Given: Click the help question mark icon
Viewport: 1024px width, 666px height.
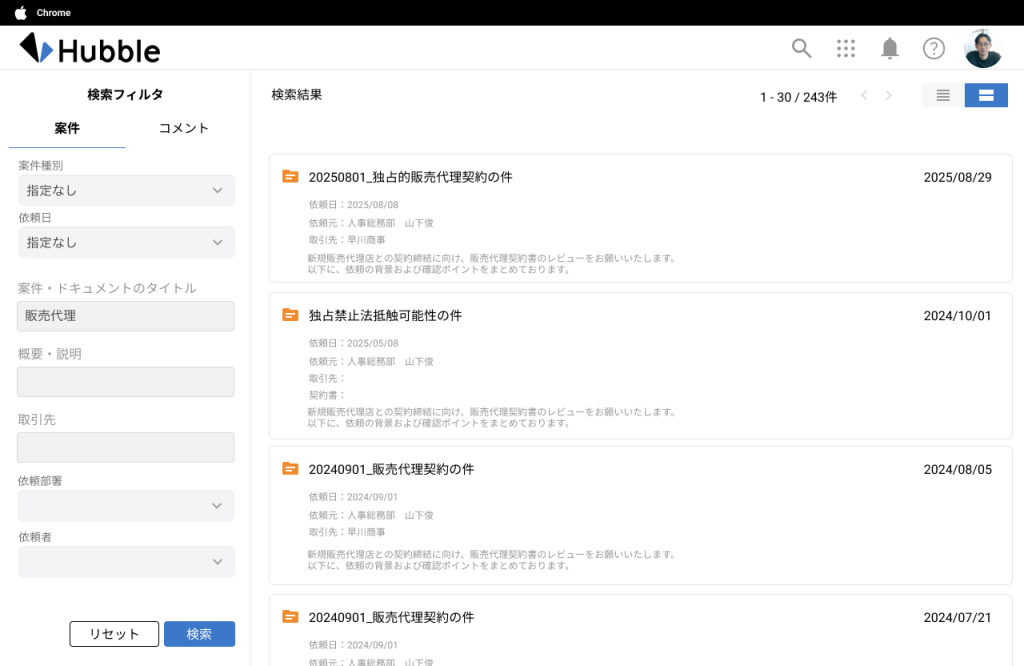Looking at the screenshot, I should pyautogui.click(x=933, y=48).
